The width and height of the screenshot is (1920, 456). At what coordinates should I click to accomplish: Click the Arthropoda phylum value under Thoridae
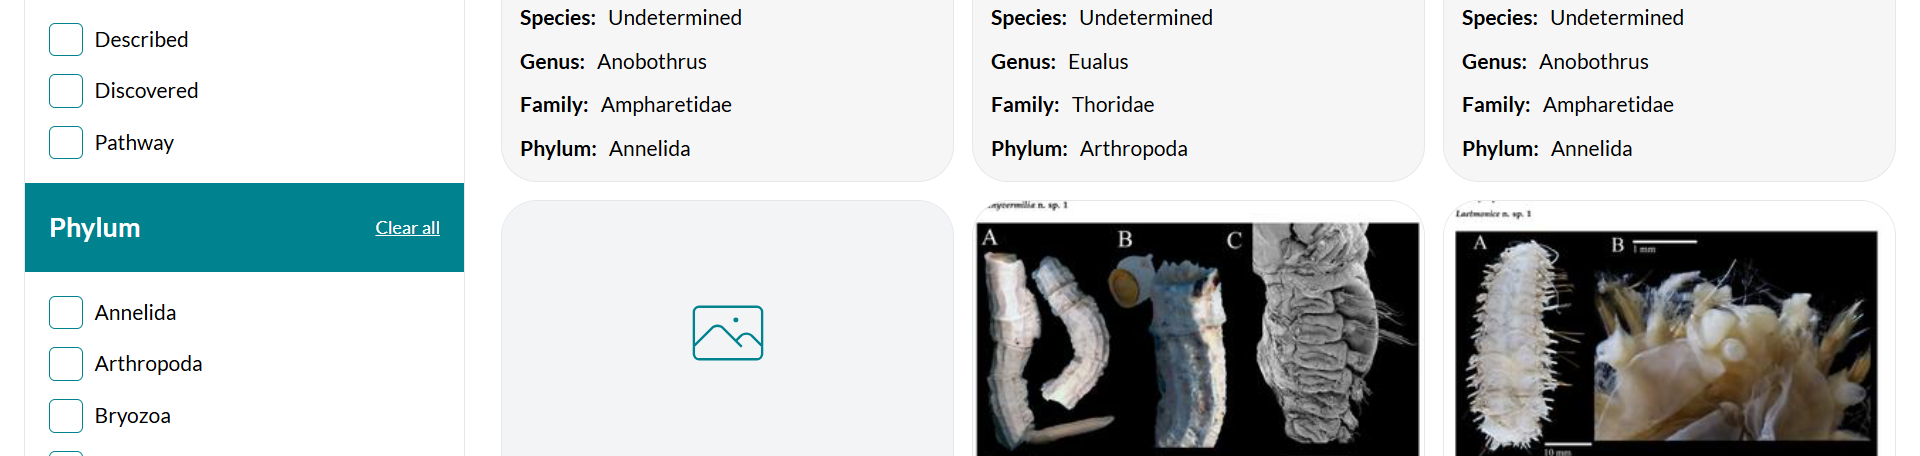1133,149
